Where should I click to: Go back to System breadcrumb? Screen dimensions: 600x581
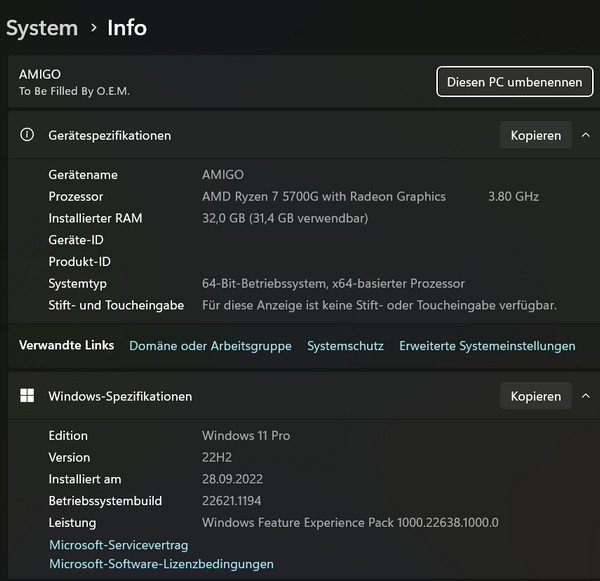tap(42, 28)
